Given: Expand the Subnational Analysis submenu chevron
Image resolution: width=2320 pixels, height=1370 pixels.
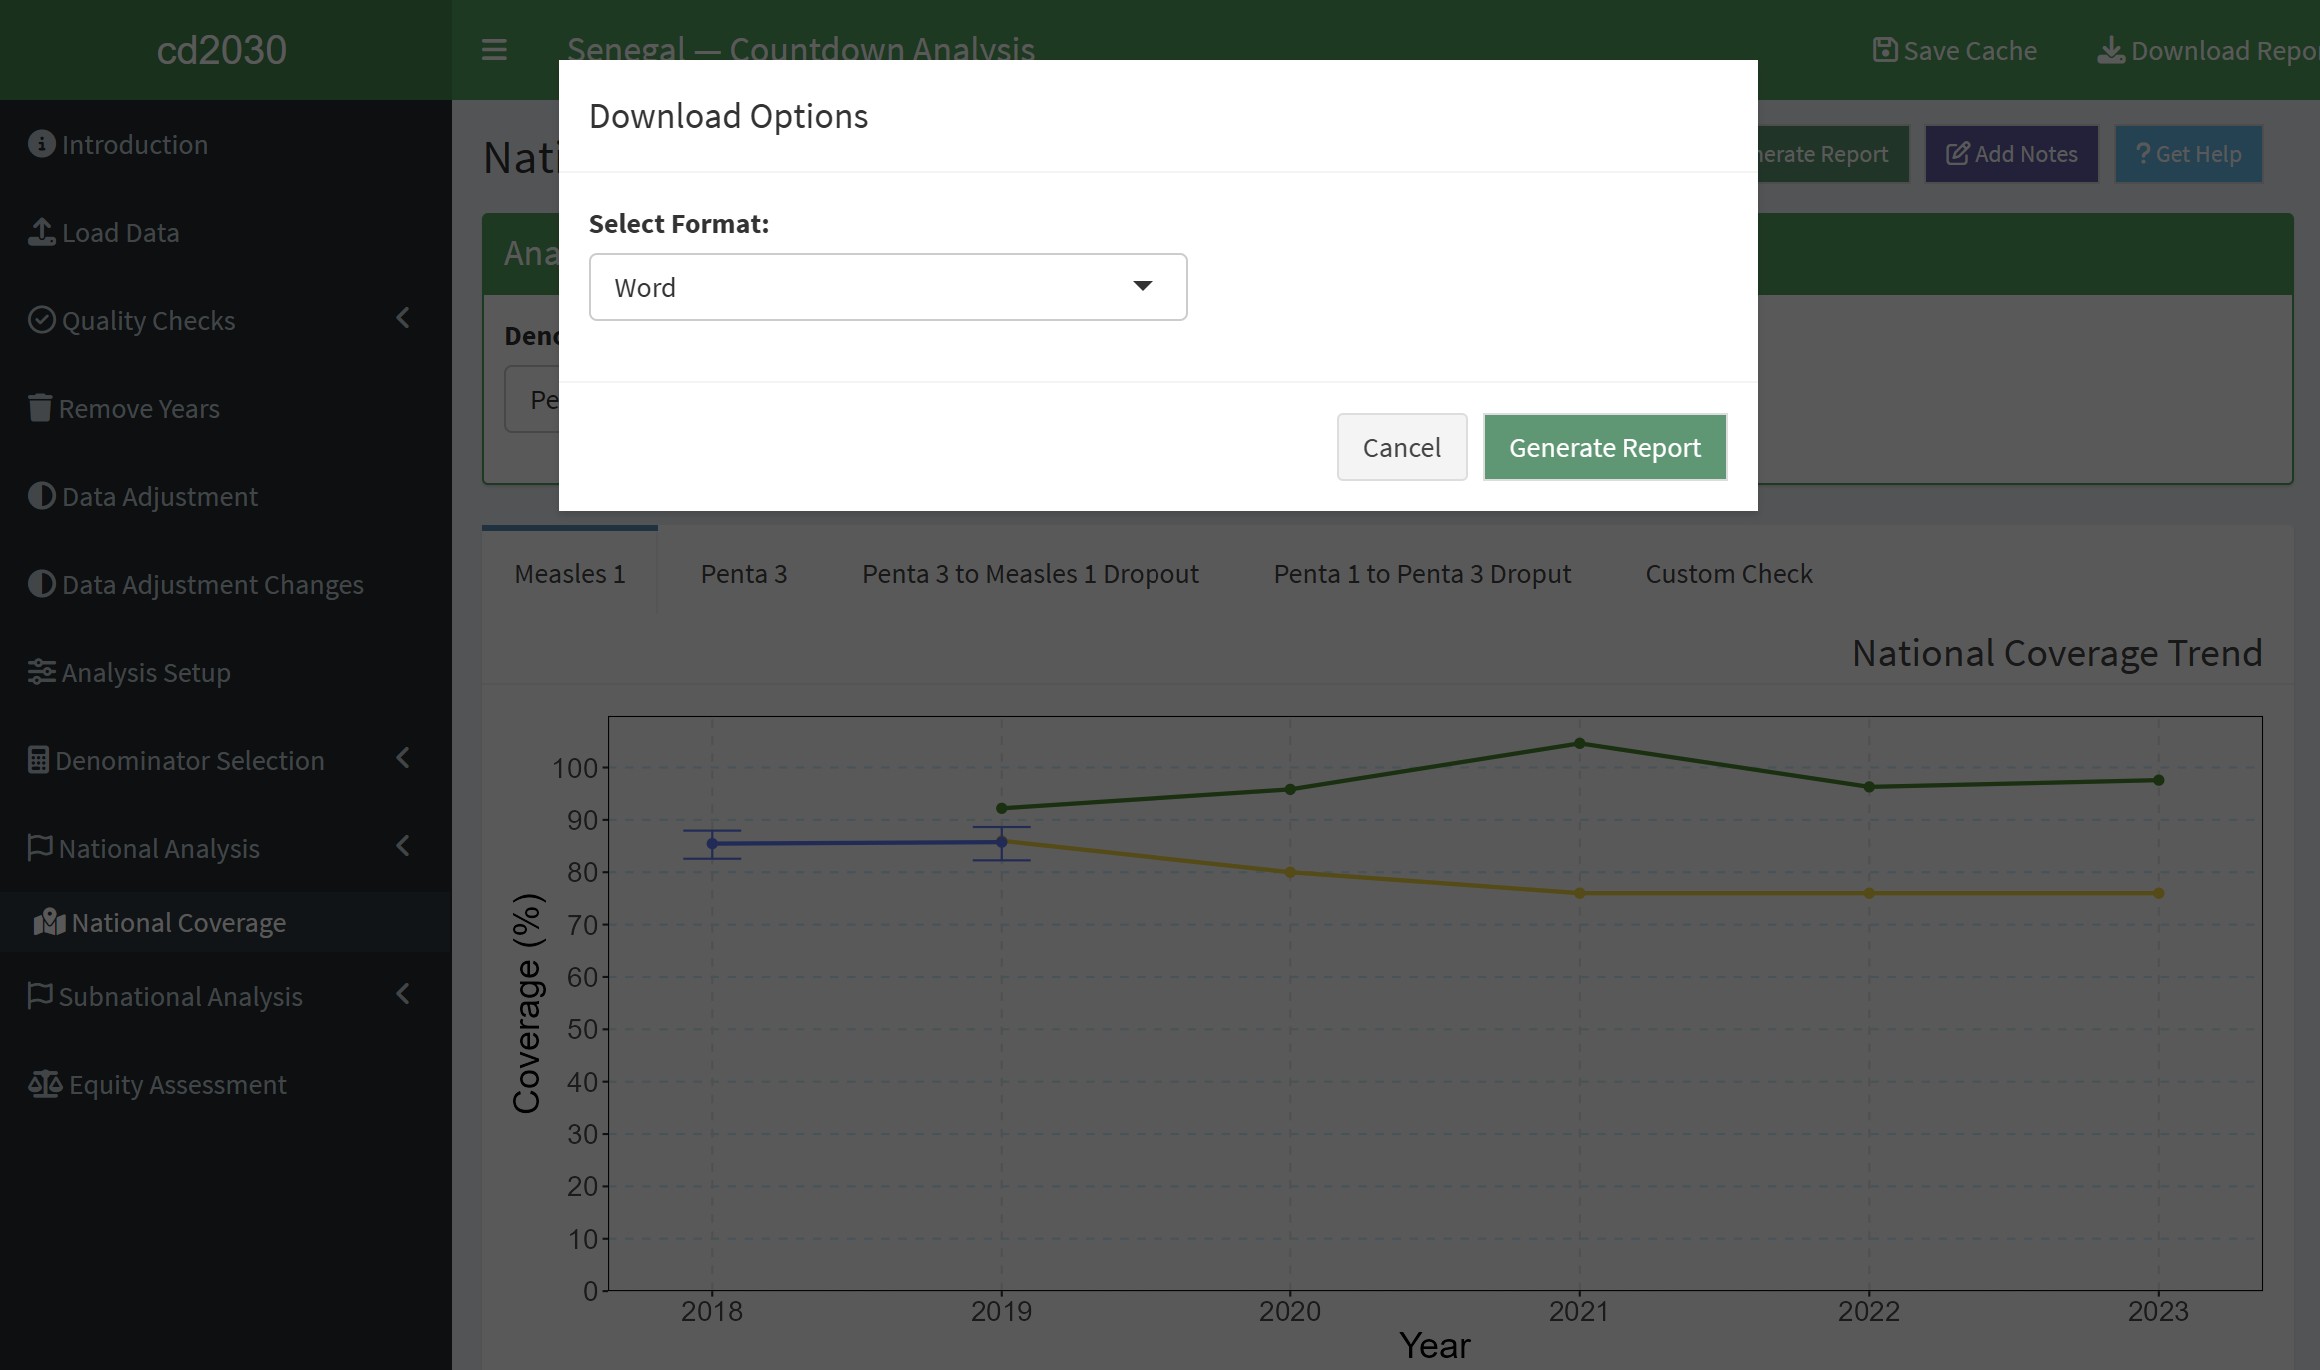Looking at the screenshot, I should pyautogui.click(x=403, y=994).
